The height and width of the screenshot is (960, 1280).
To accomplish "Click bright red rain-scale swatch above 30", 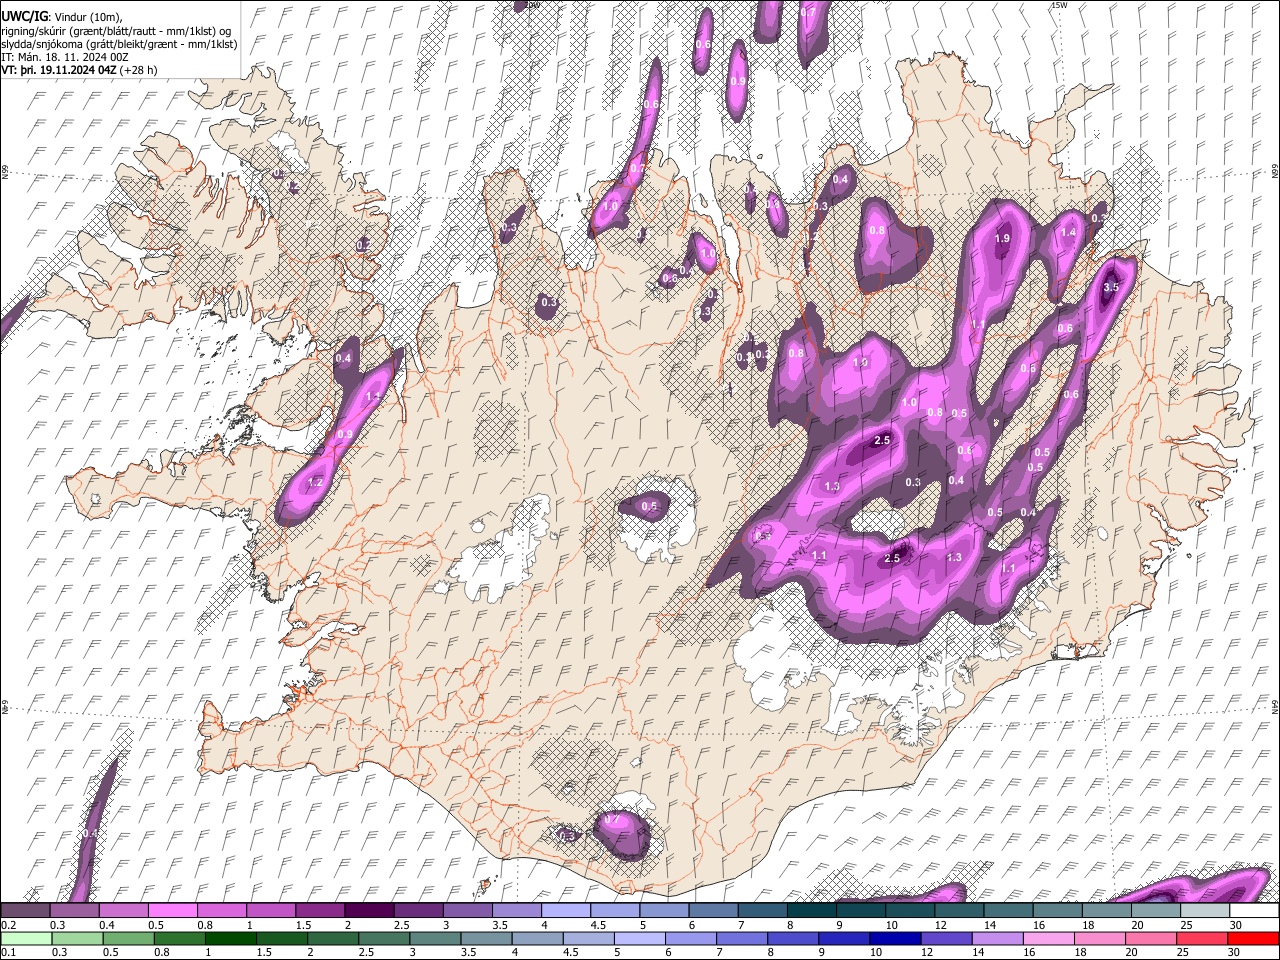I will (1254, 939).
